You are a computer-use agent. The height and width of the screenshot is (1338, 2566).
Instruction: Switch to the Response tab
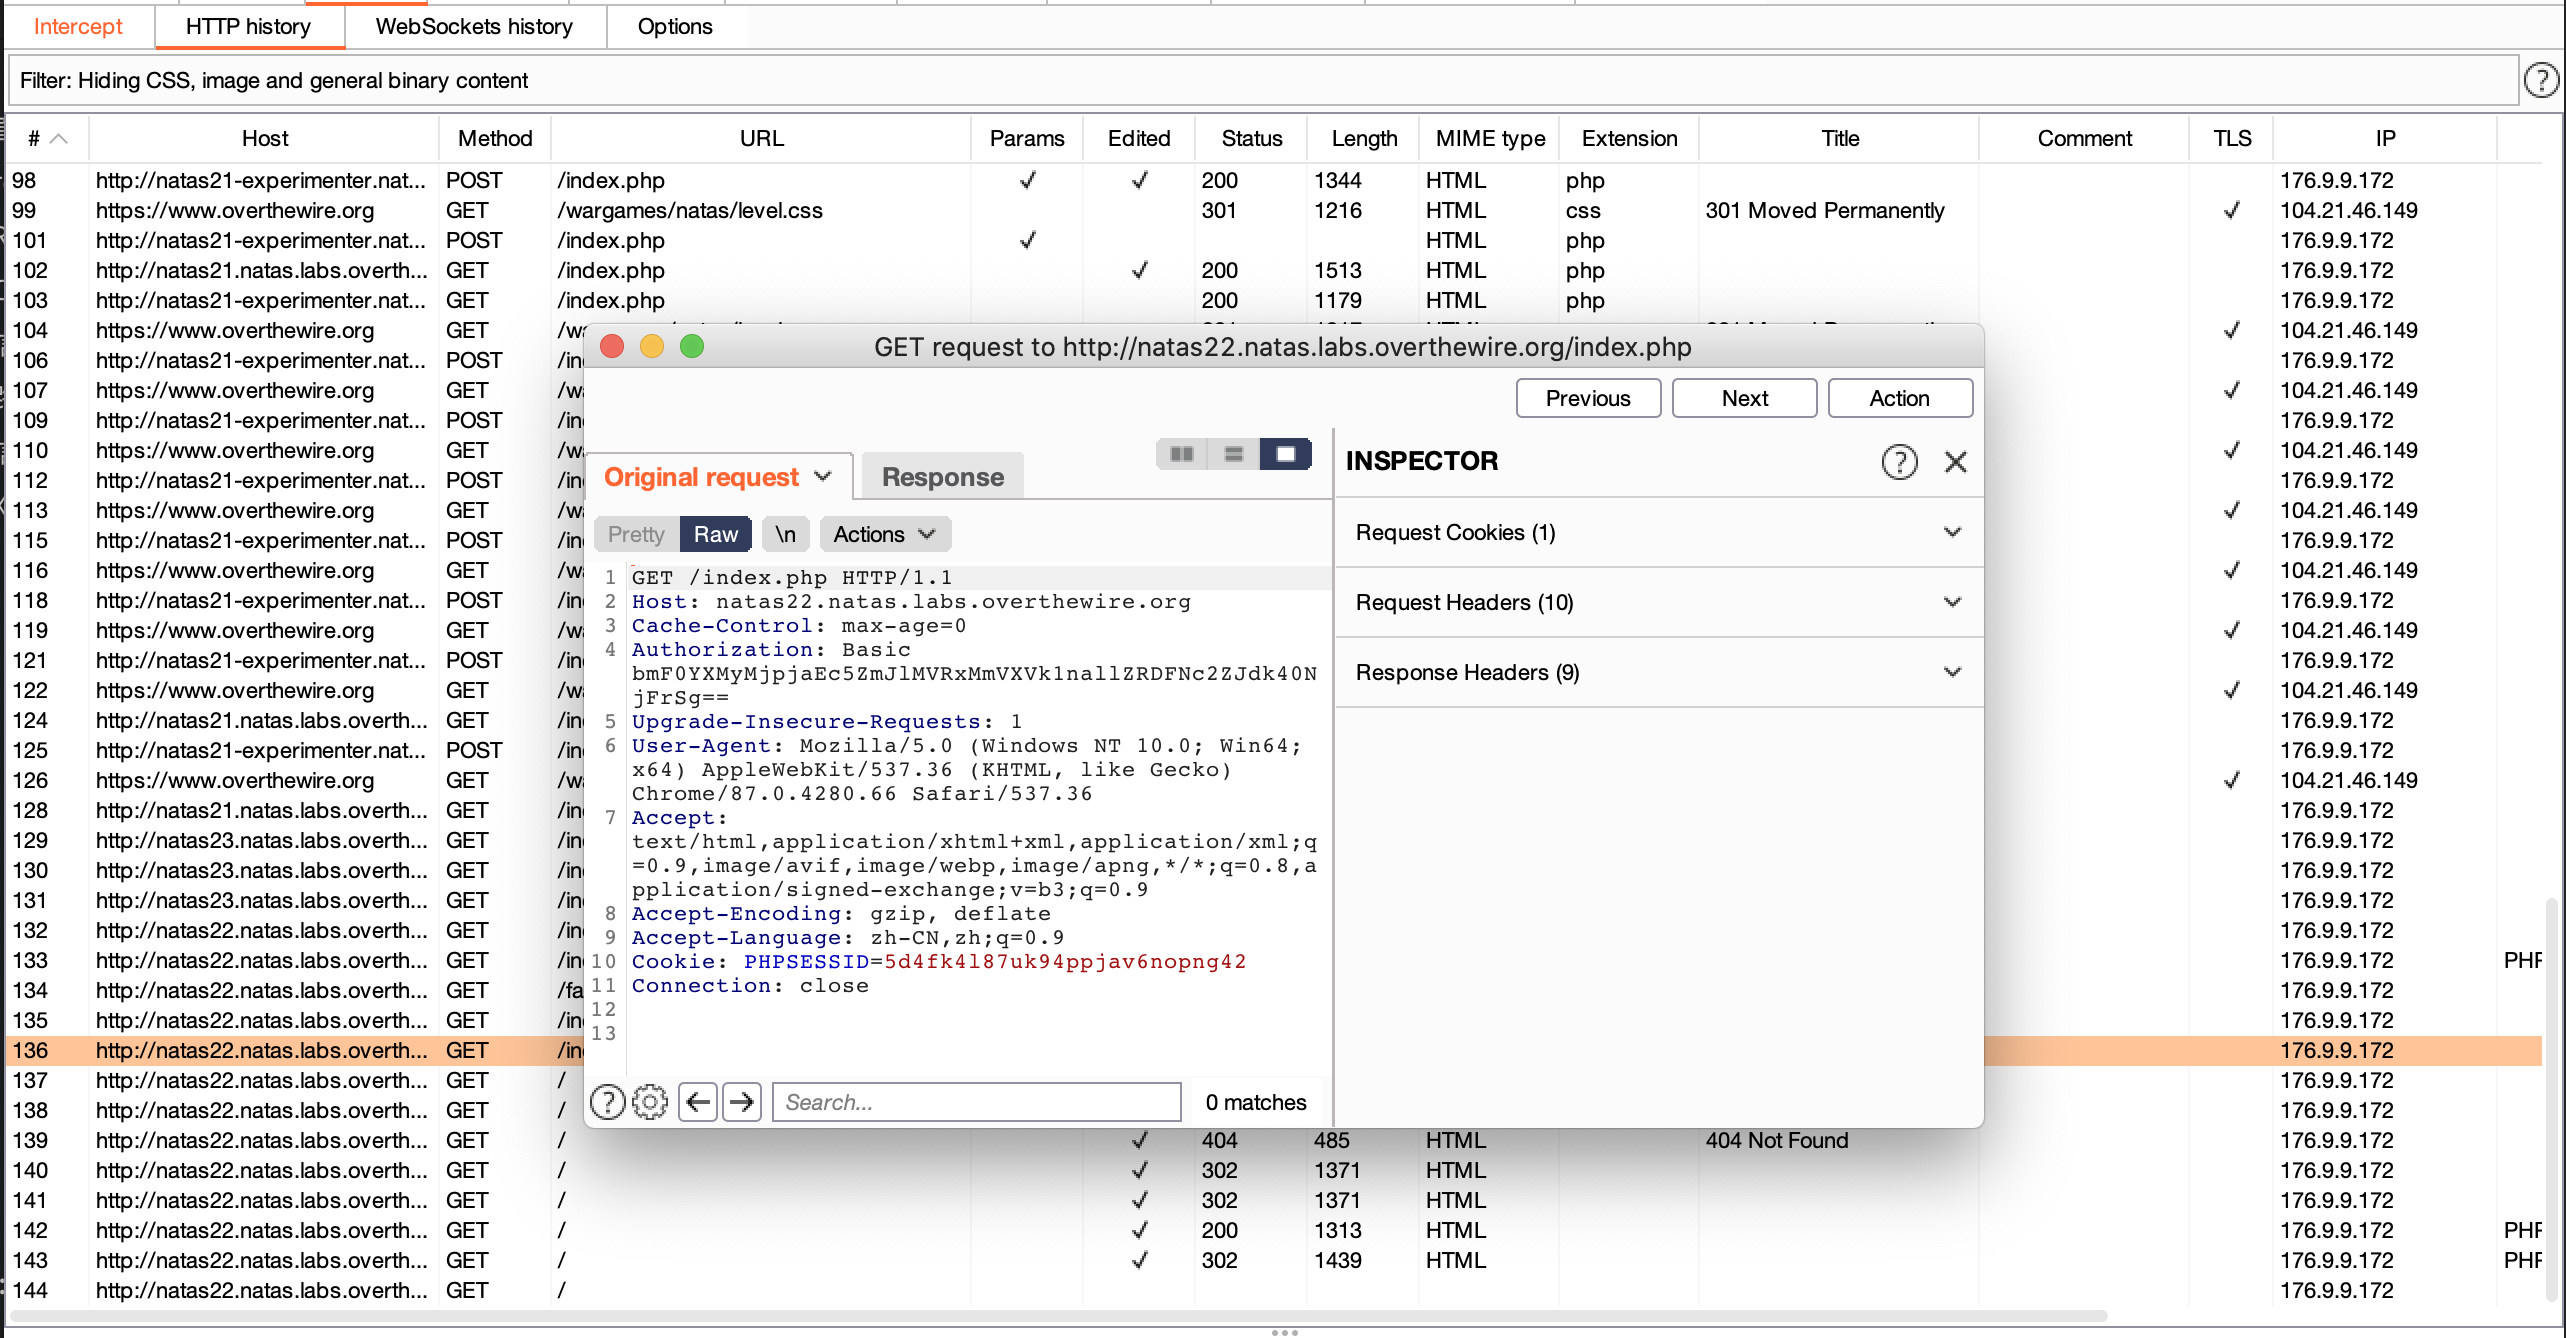[942, 477]
